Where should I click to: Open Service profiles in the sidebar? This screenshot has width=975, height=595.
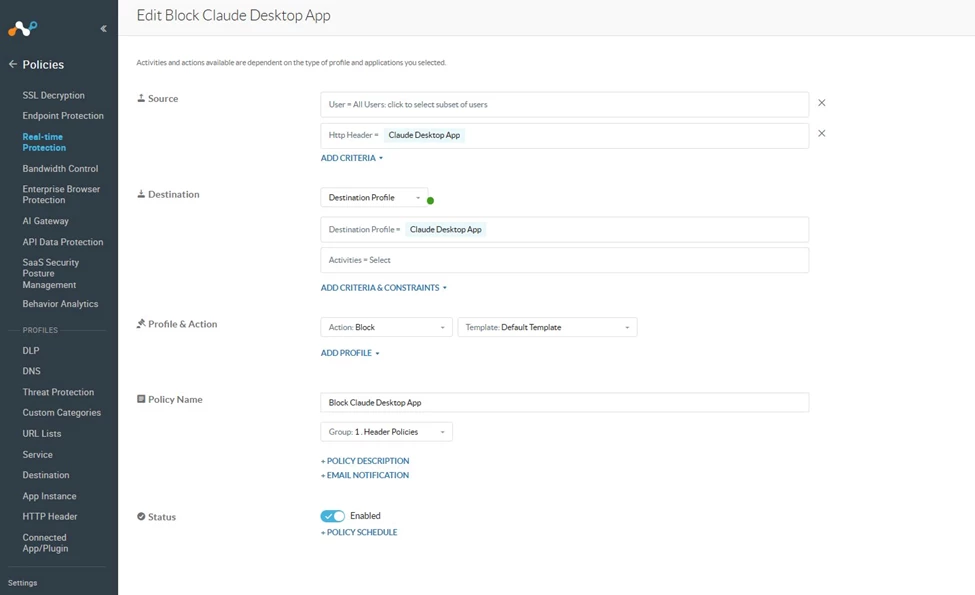tap(37, 454)
